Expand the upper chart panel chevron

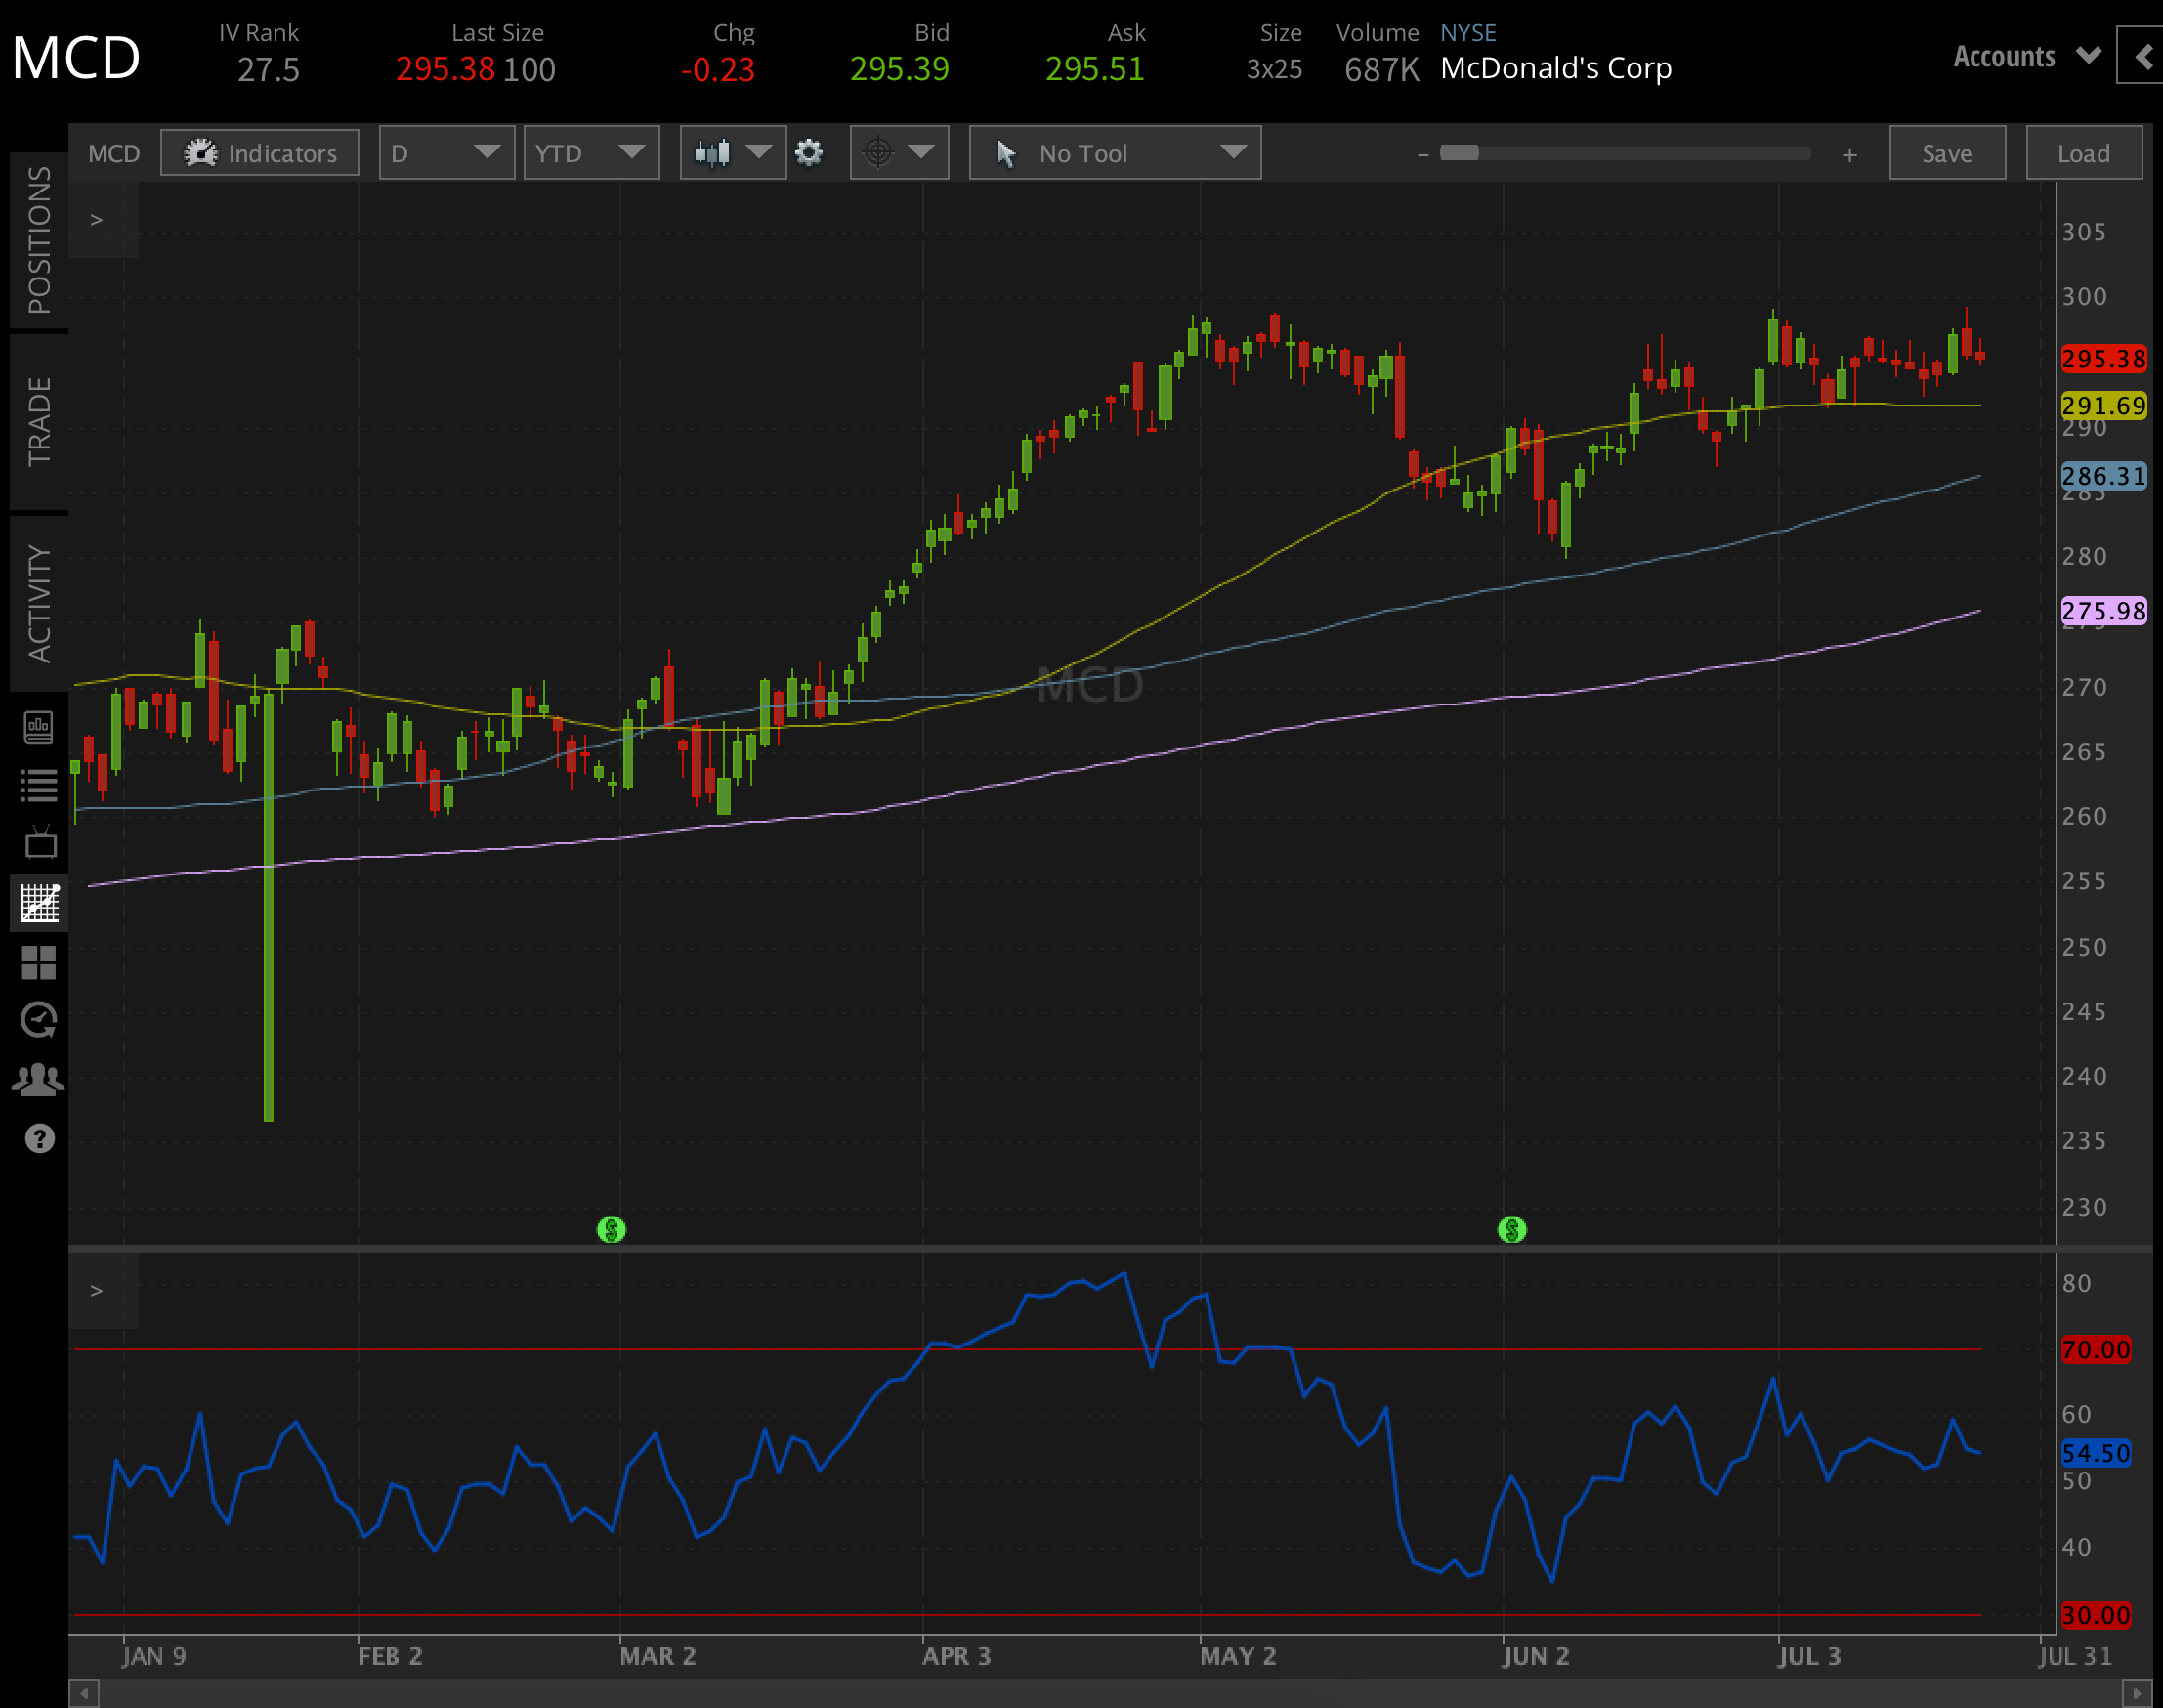pyautogui.click(x=96, y=218)
